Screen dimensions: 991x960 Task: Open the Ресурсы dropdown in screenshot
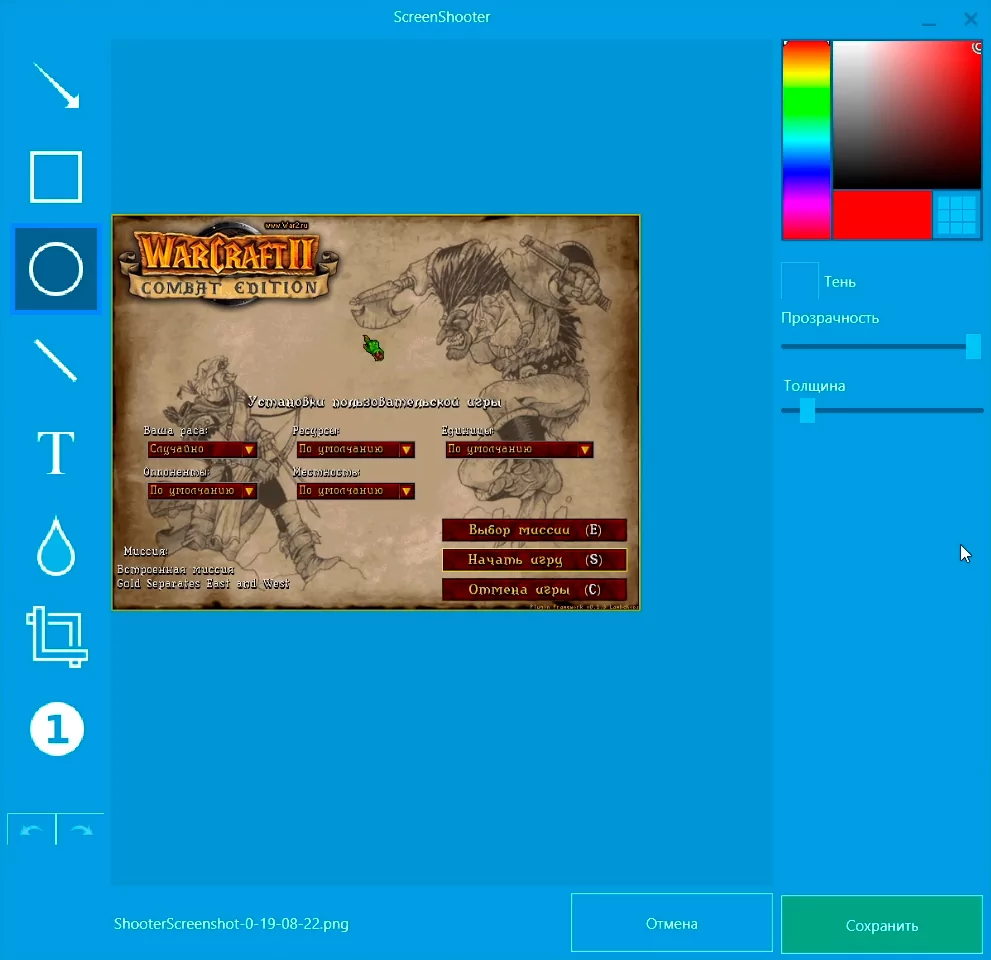click(x=355, y=449)
